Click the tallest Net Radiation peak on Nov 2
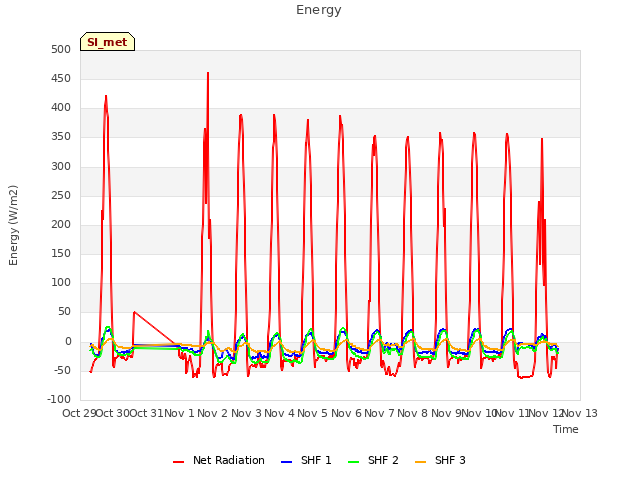The image size is (640, 480). pos(208,73)
